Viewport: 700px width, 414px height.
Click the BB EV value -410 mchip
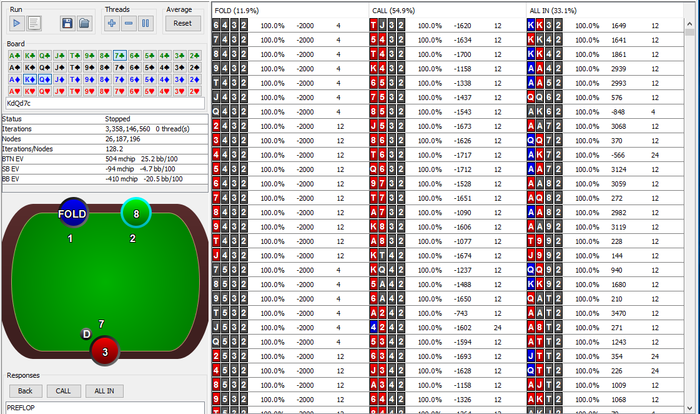[x=121, y=179]
